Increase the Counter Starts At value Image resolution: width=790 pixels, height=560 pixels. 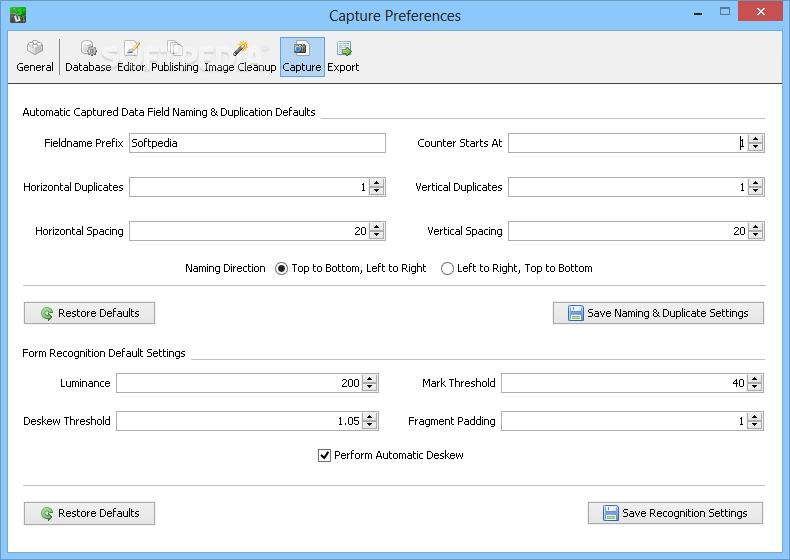click(x=755, y=139)
